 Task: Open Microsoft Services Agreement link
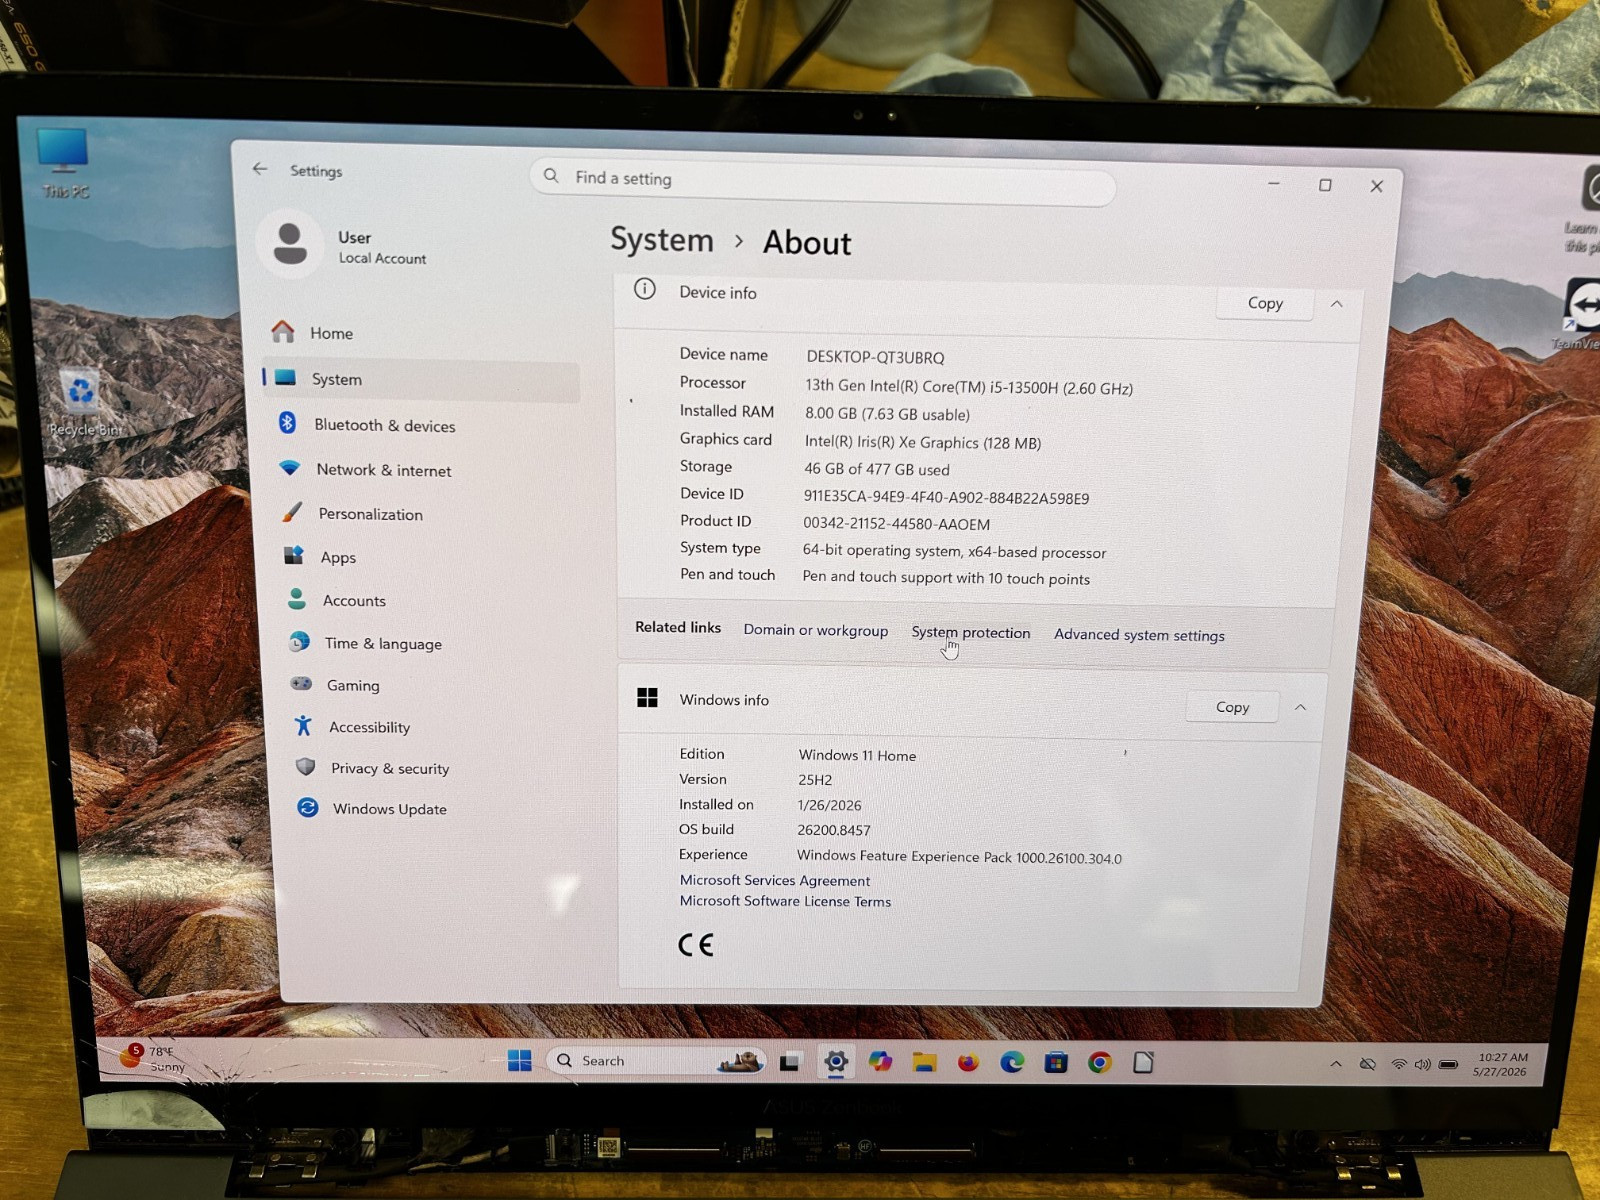(x=775, y=880)
